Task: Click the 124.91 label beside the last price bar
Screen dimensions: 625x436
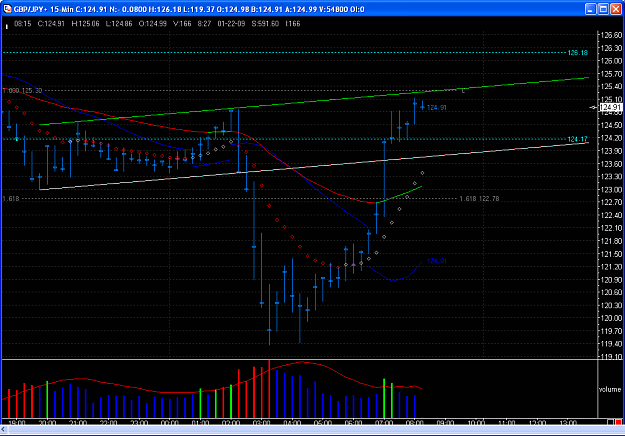Action: (437, 108)
